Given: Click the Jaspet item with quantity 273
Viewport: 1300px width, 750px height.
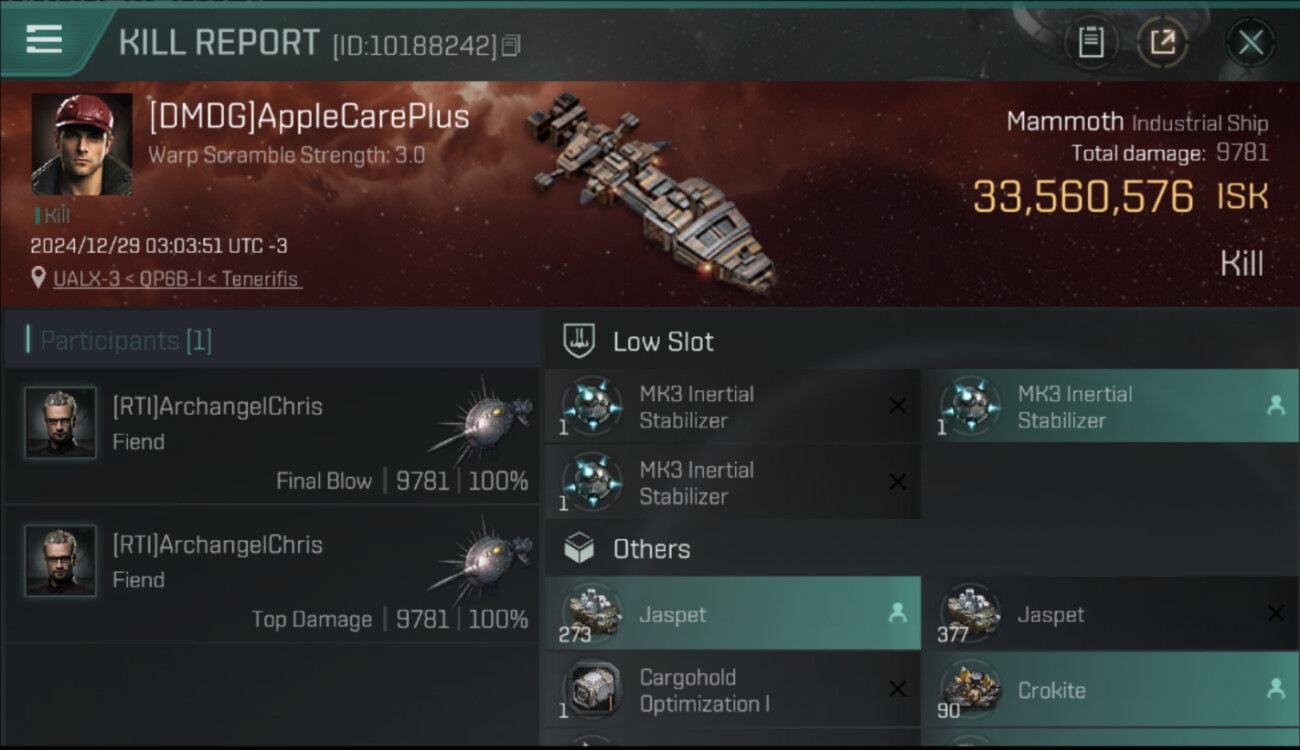Looking at the screenshot, I should click(732, 614).
